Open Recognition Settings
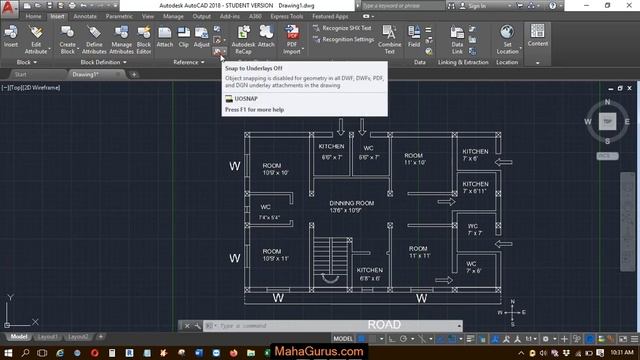The height and width of the screenshot is (360, 640). pyautogui.click(x=343, y=40)
